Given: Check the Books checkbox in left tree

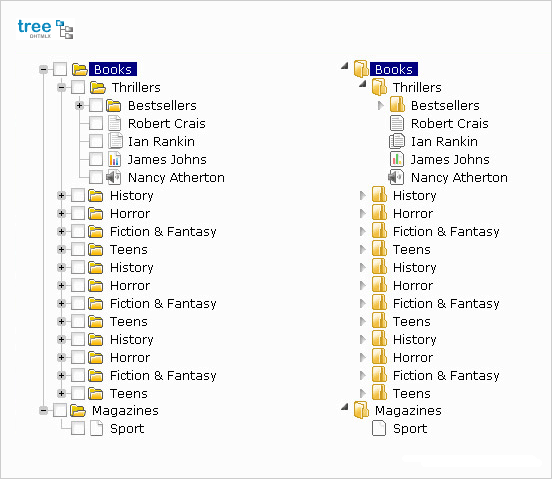Looking at the screenshot, I should [x=60, y=69].
